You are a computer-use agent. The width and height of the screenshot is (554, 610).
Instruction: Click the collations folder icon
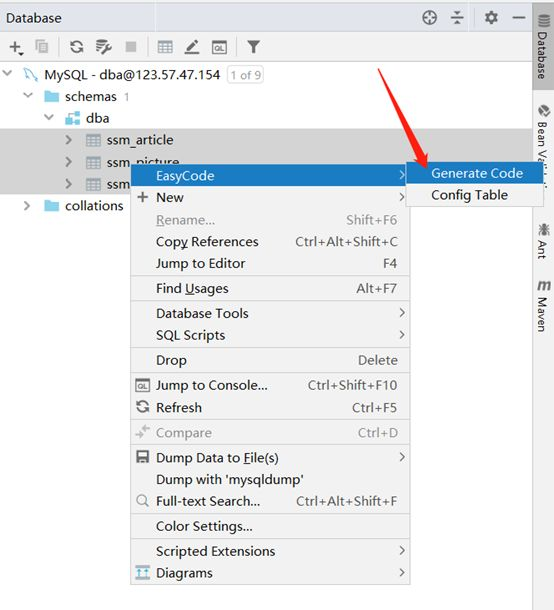pos(51,205)
